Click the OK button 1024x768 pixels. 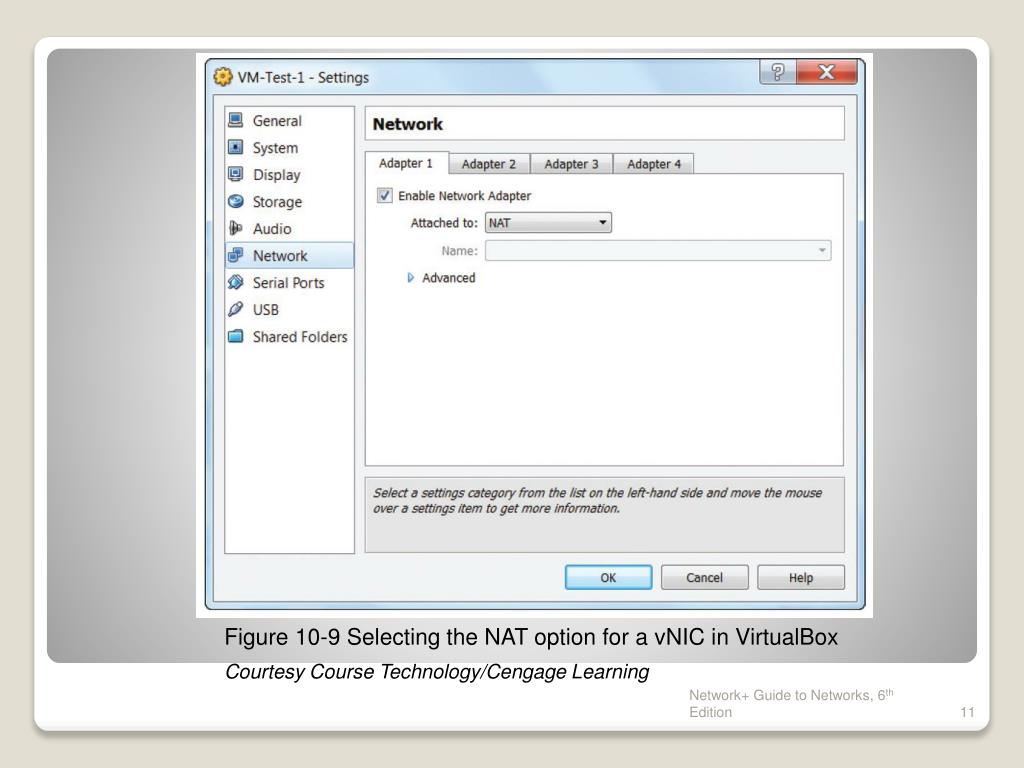pos(608,577)
